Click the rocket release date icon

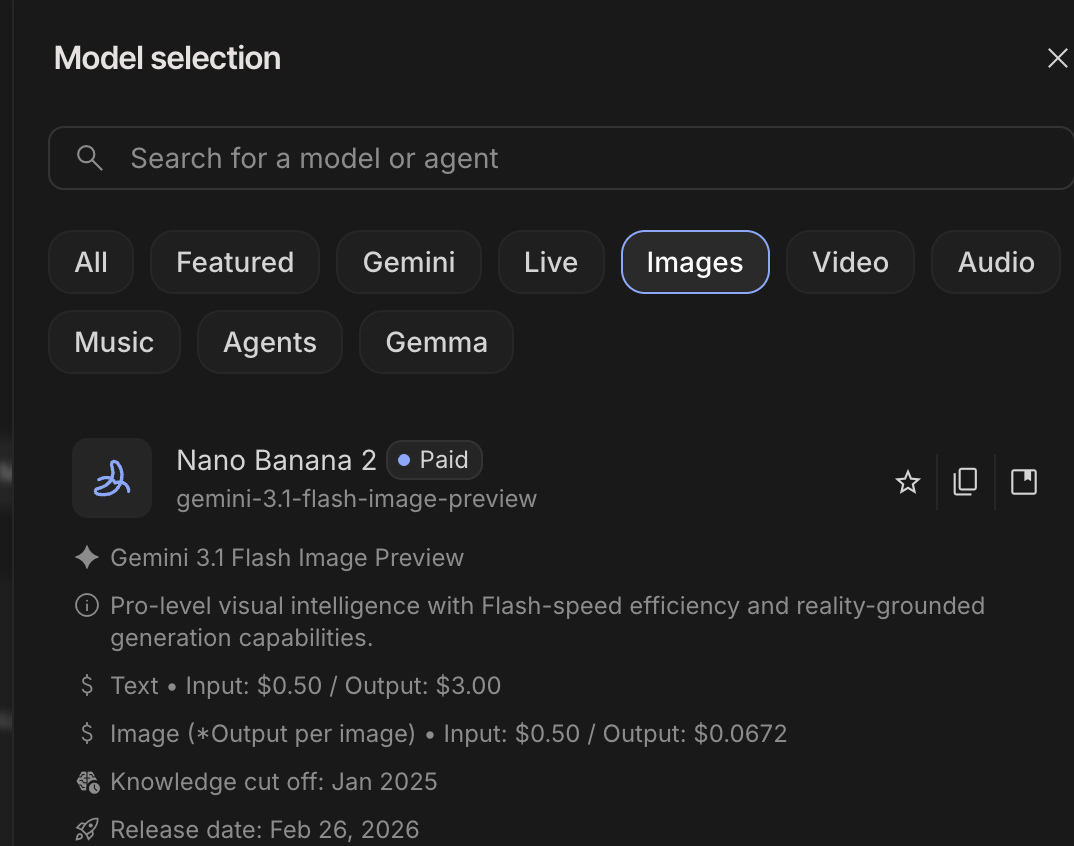click(87, 830)
